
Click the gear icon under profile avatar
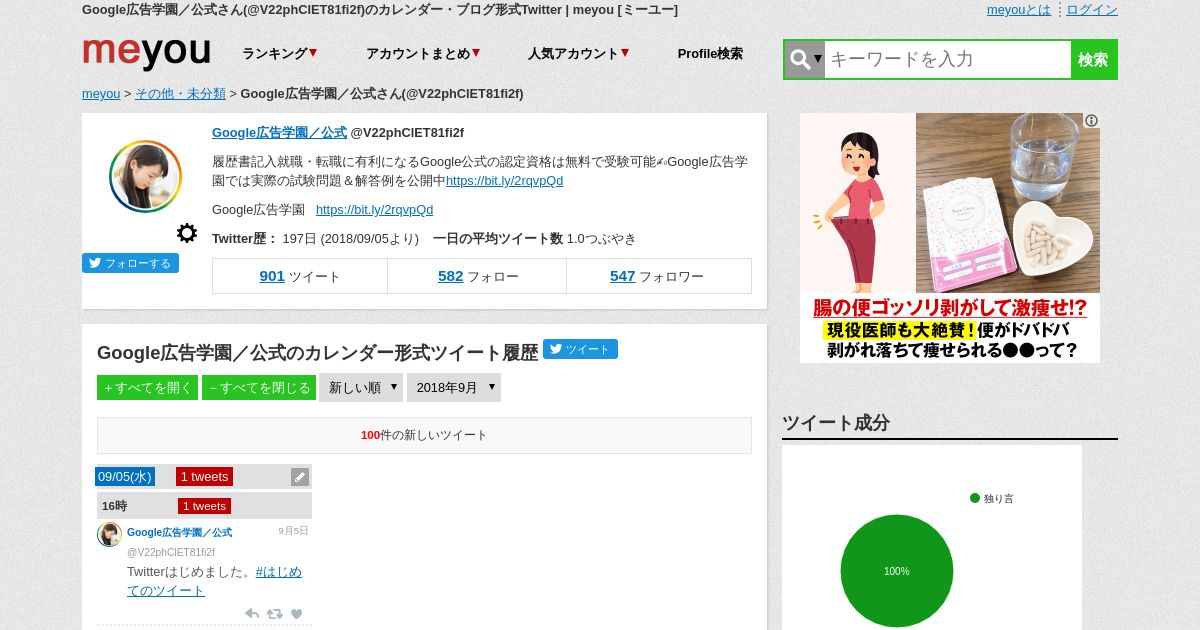[187, 233]
